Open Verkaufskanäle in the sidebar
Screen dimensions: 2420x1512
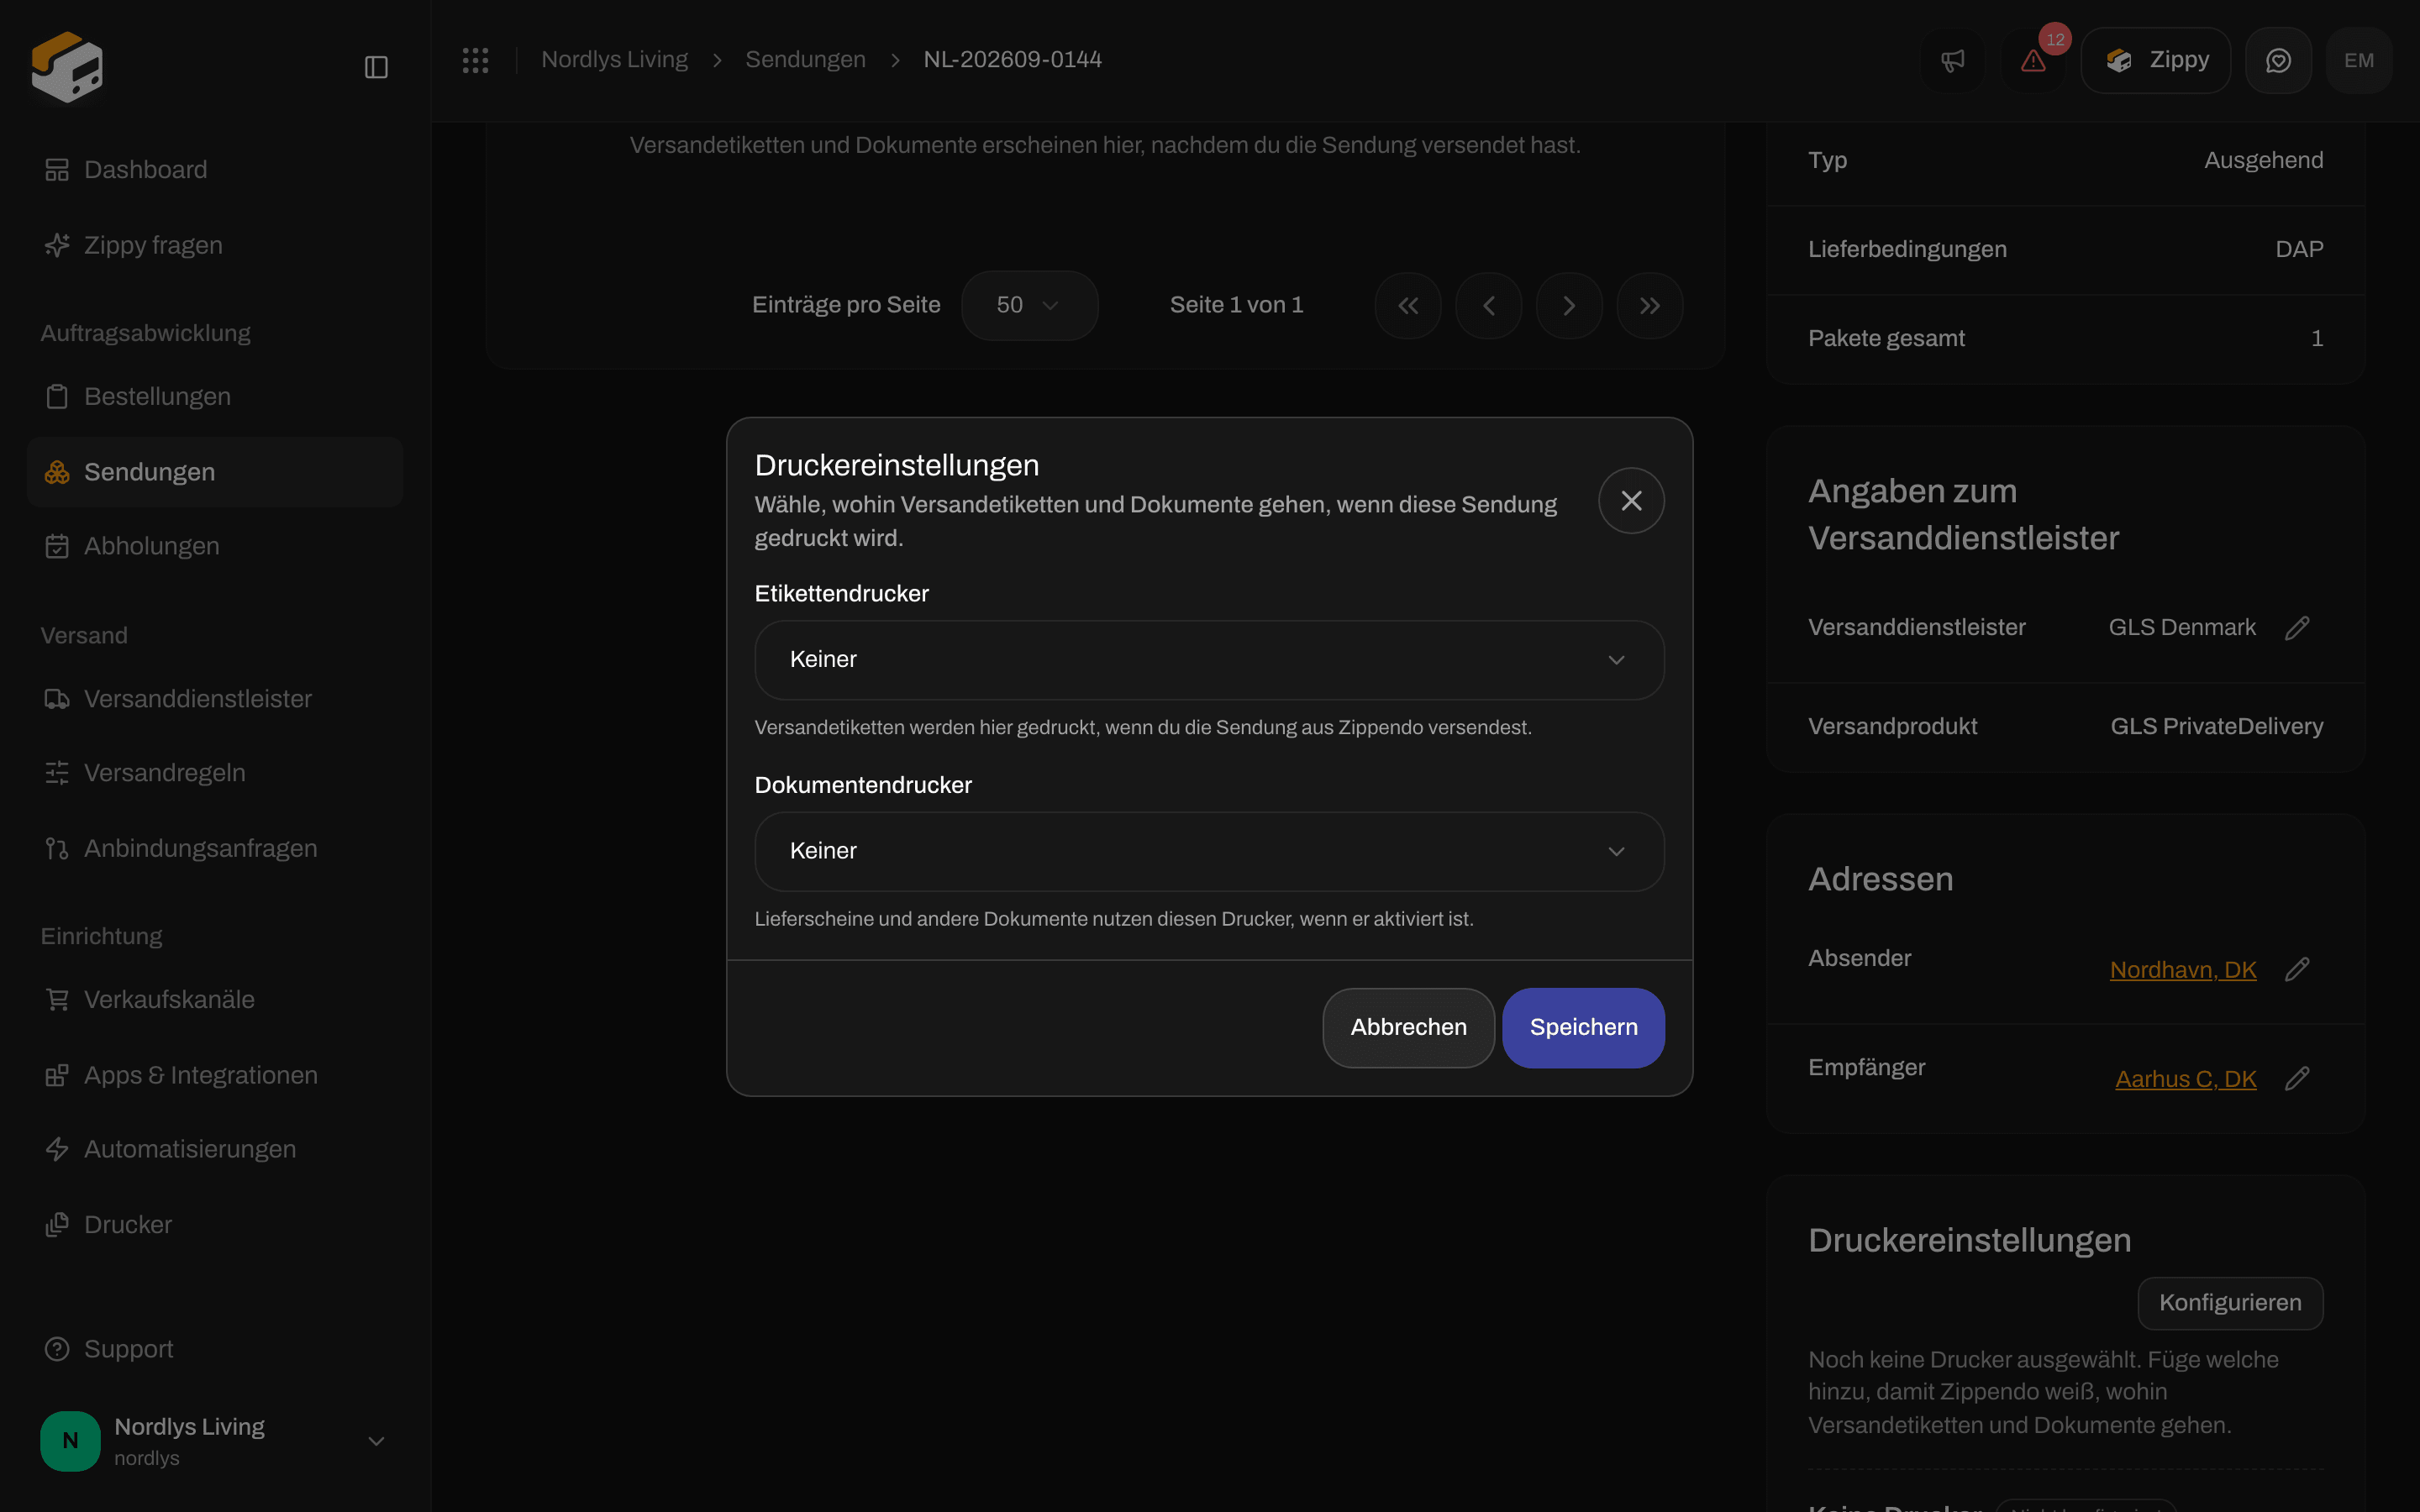tap(215, 1000)
